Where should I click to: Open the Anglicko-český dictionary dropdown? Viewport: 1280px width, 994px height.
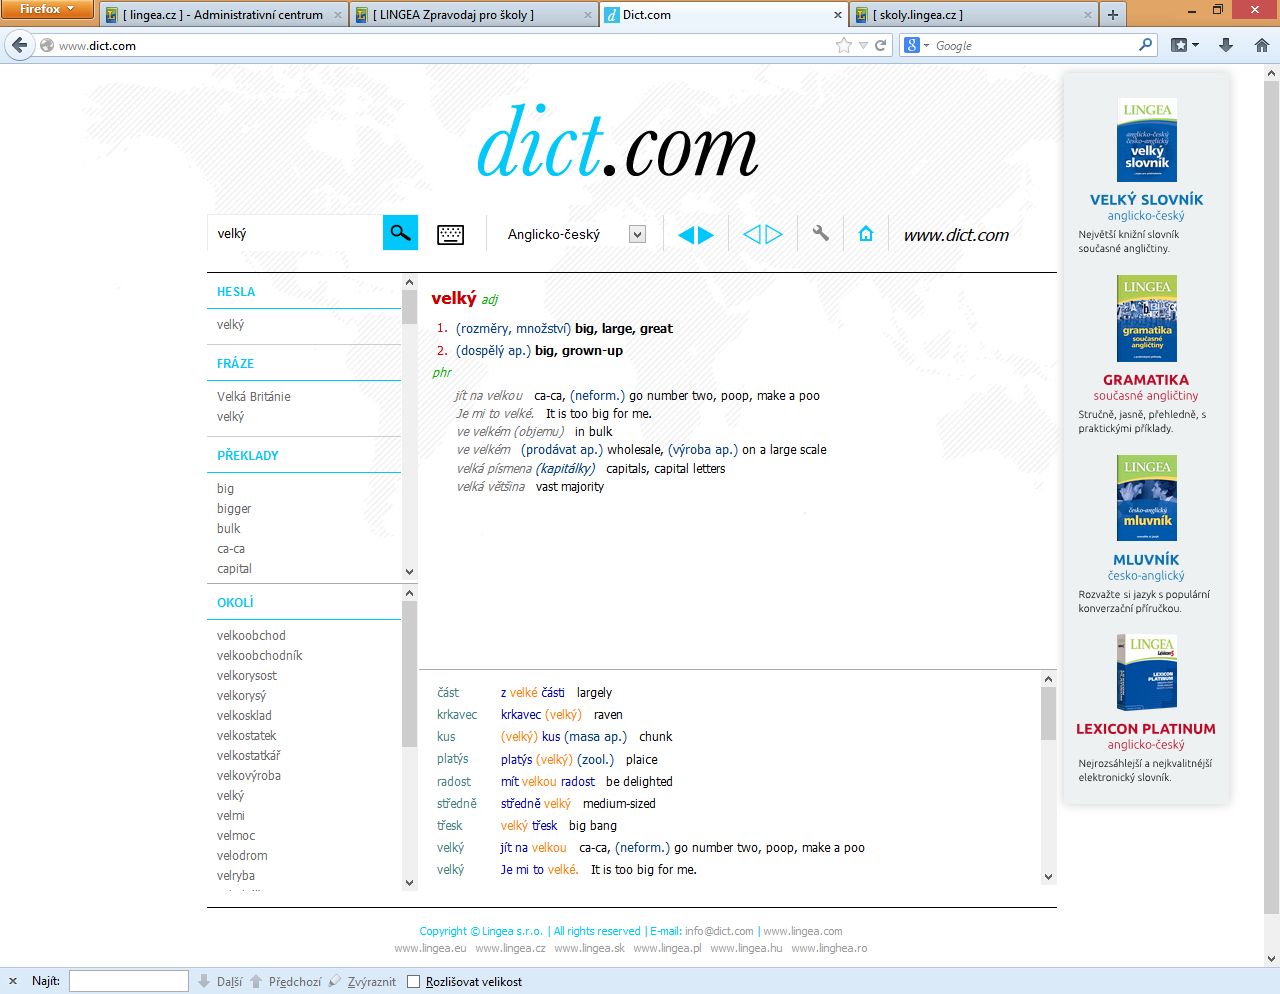point(637,234)
